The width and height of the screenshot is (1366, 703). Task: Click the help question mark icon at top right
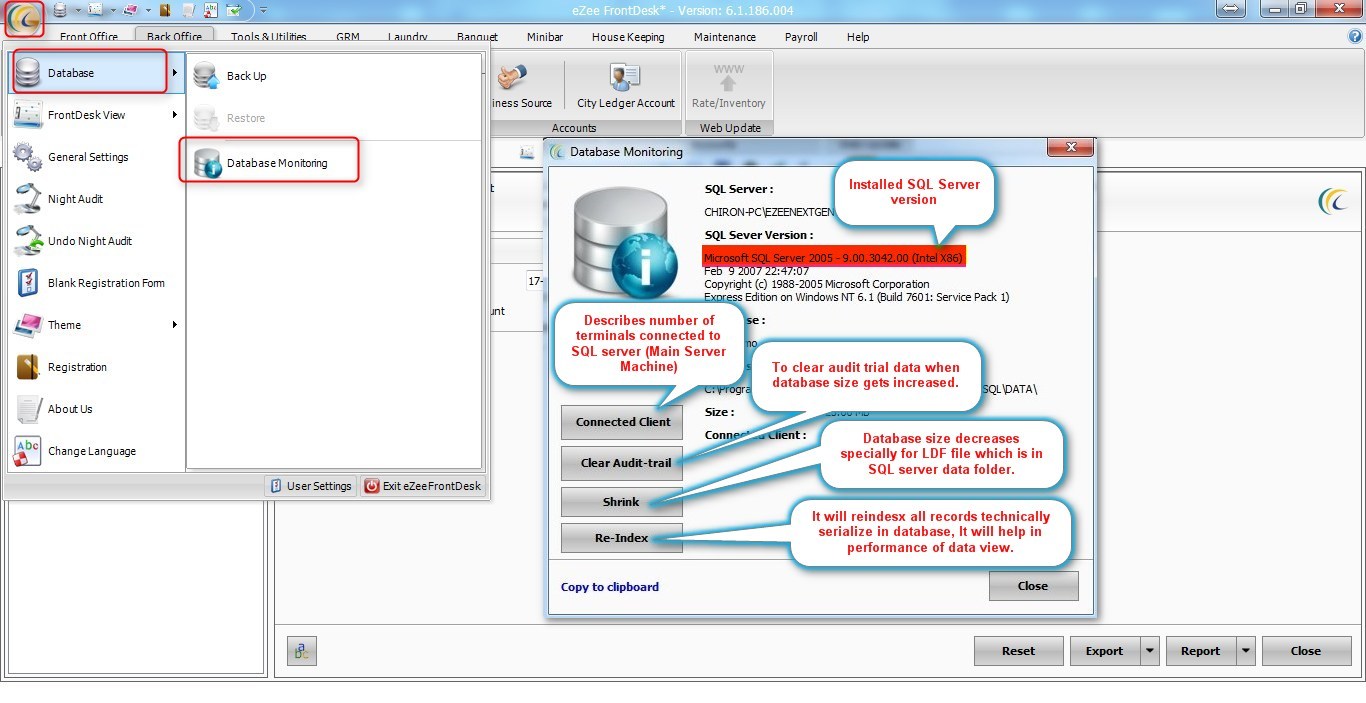[x=1356, y=36]
